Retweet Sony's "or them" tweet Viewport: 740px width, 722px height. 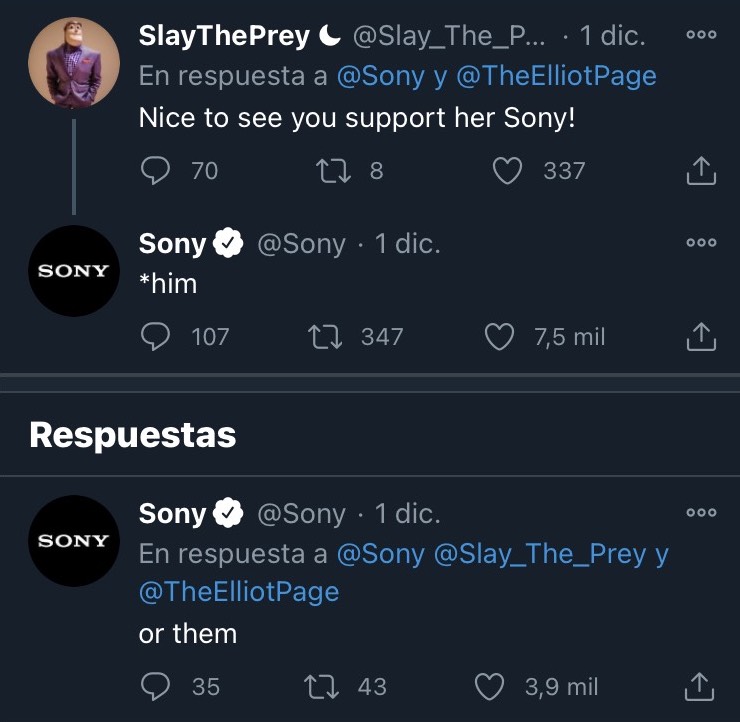pyautogui.click(x=322, y=687)
